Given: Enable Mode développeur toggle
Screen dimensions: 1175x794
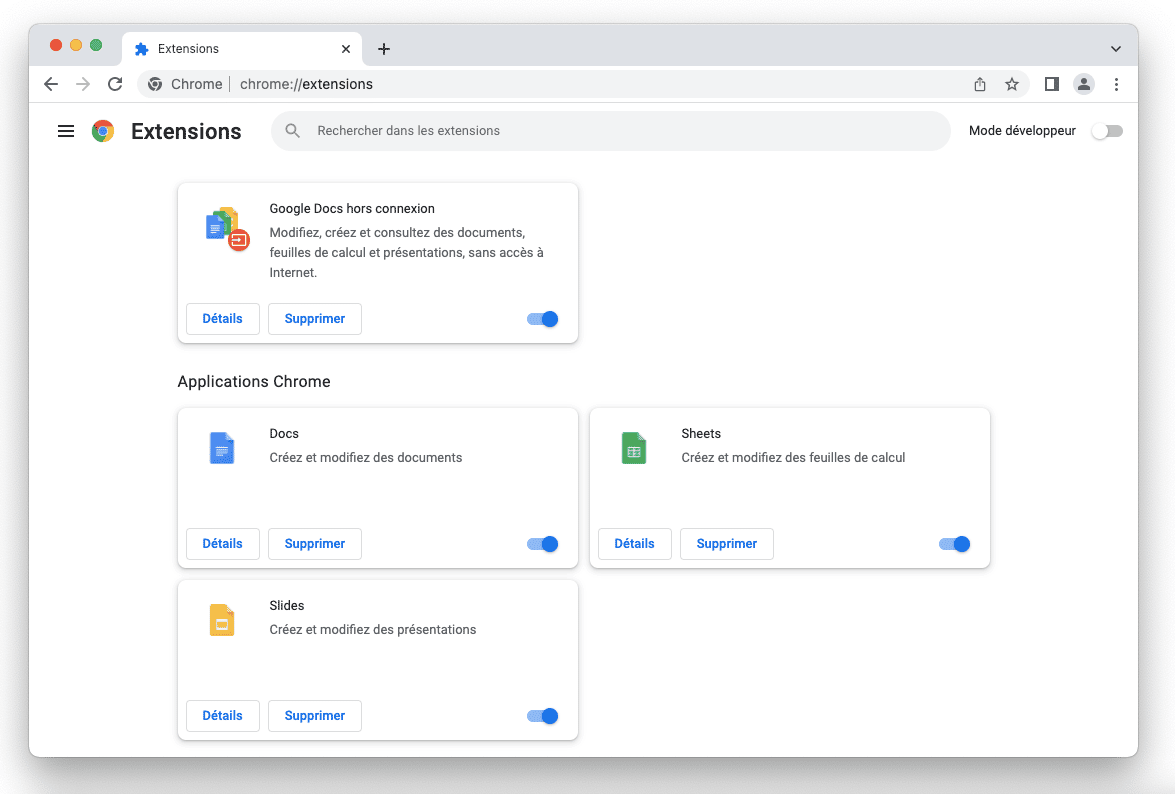Looking at the screenshot, I should pos(1107,131).
